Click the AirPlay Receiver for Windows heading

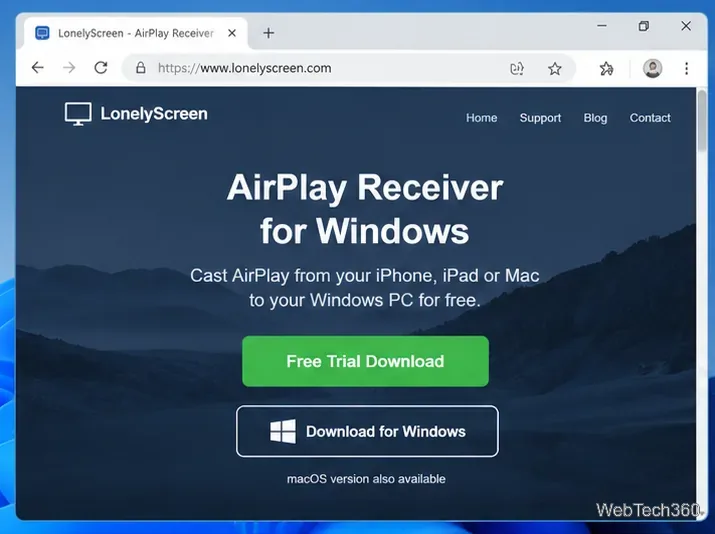[365, 209]
